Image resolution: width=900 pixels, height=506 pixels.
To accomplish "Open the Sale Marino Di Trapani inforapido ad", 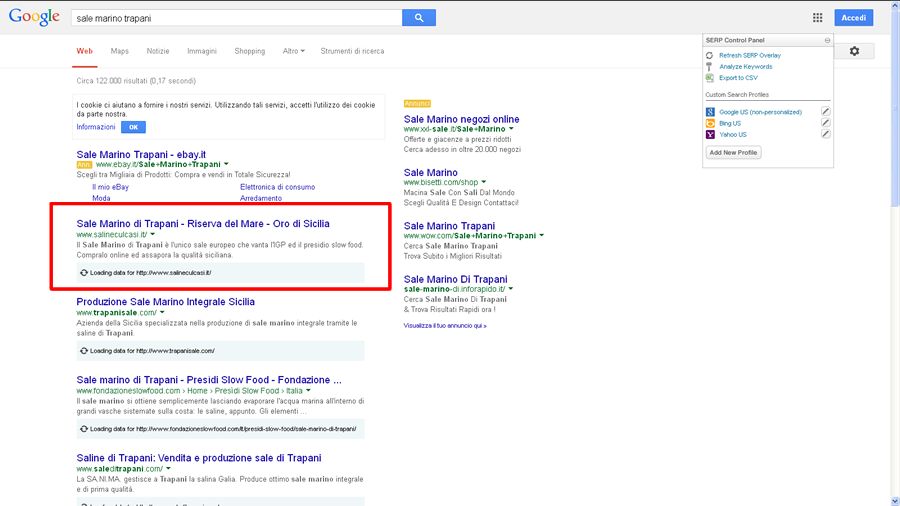I will 456,279.
